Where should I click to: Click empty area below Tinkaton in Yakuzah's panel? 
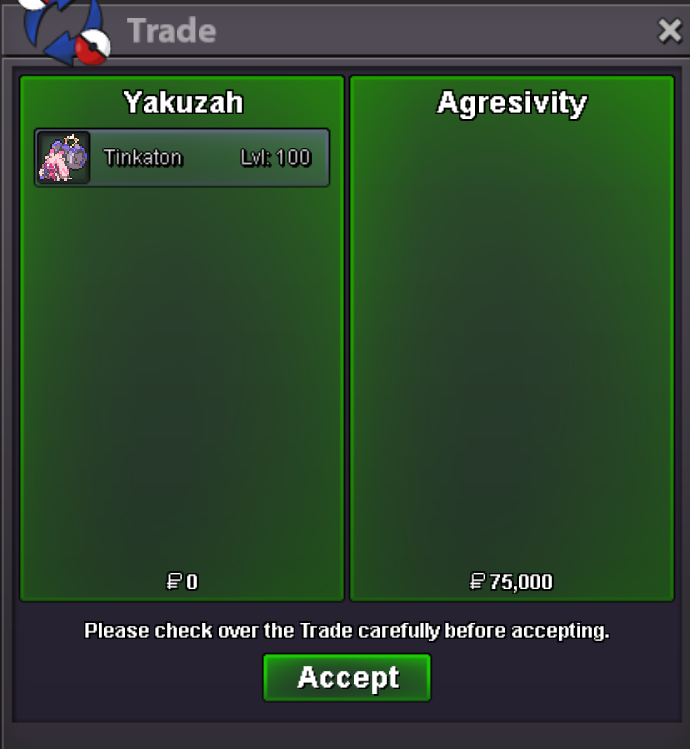point(182,377)
